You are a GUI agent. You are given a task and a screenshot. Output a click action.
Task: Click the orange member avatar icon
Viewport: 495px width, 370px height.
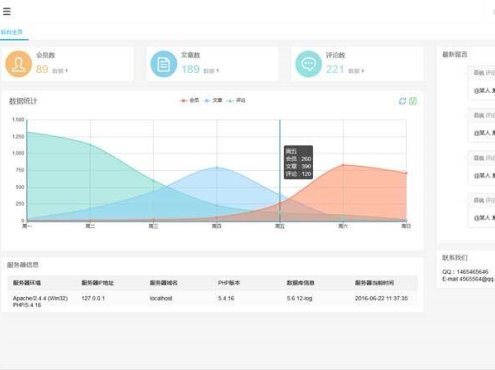pos(18,64)
